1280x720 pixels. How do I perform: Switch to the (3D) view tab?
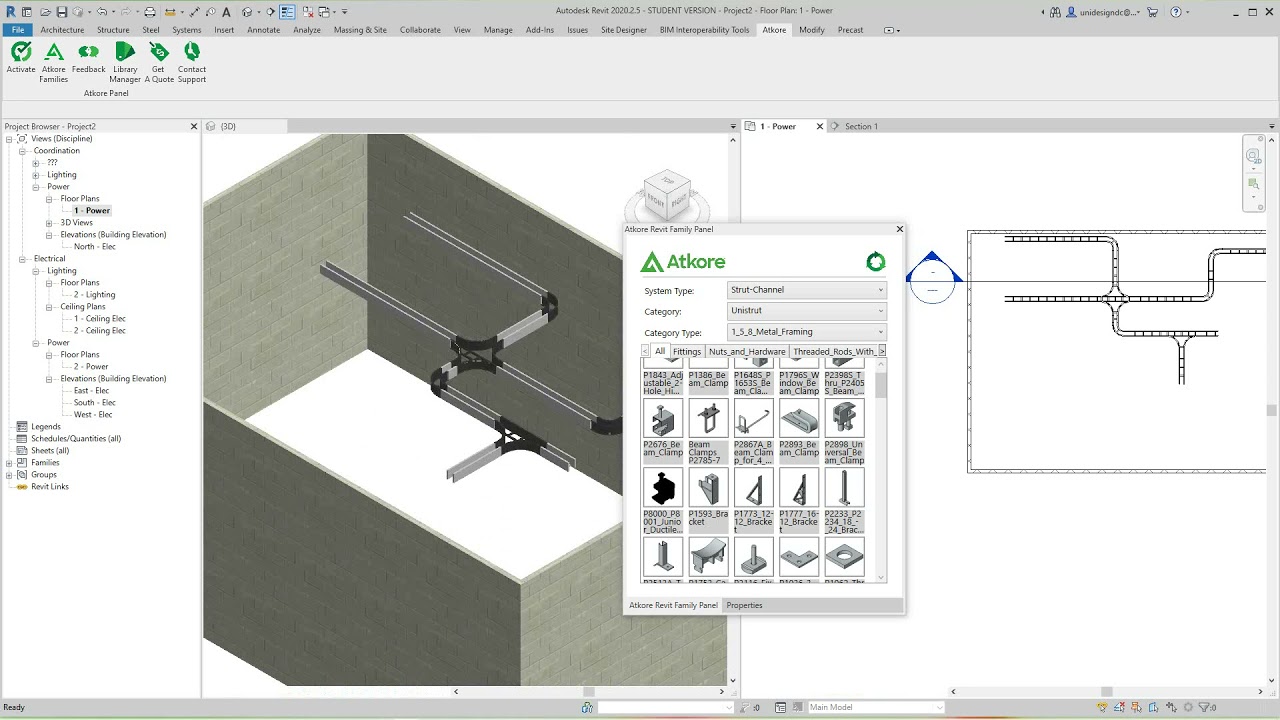point(228,126)
